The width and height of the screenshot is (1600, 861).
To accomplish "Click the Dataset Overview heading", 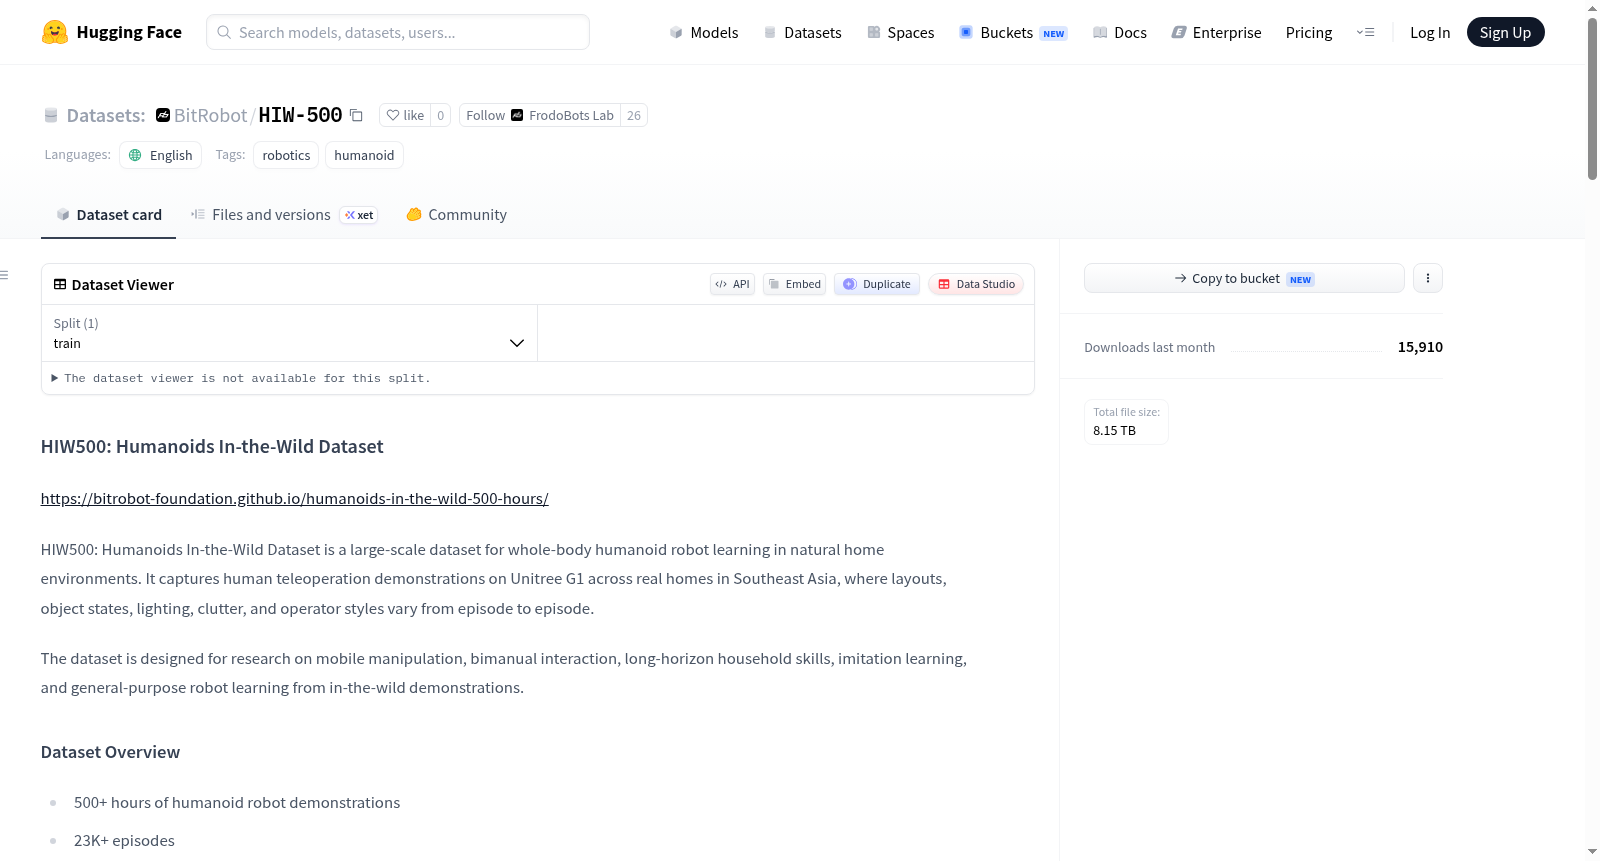I will coord(111,752).
